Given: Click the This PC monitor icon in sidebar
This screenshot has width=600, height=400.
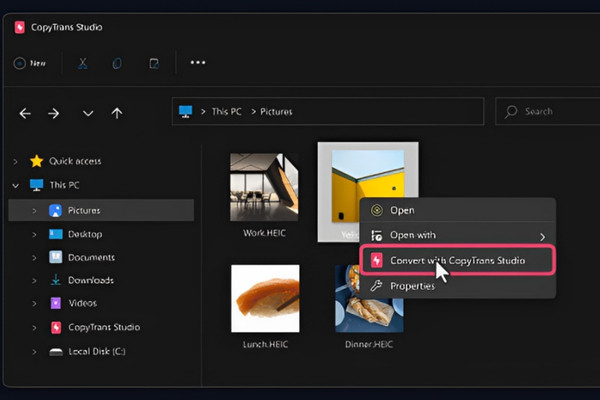Looking at the screenshot, I should [36, 185].
